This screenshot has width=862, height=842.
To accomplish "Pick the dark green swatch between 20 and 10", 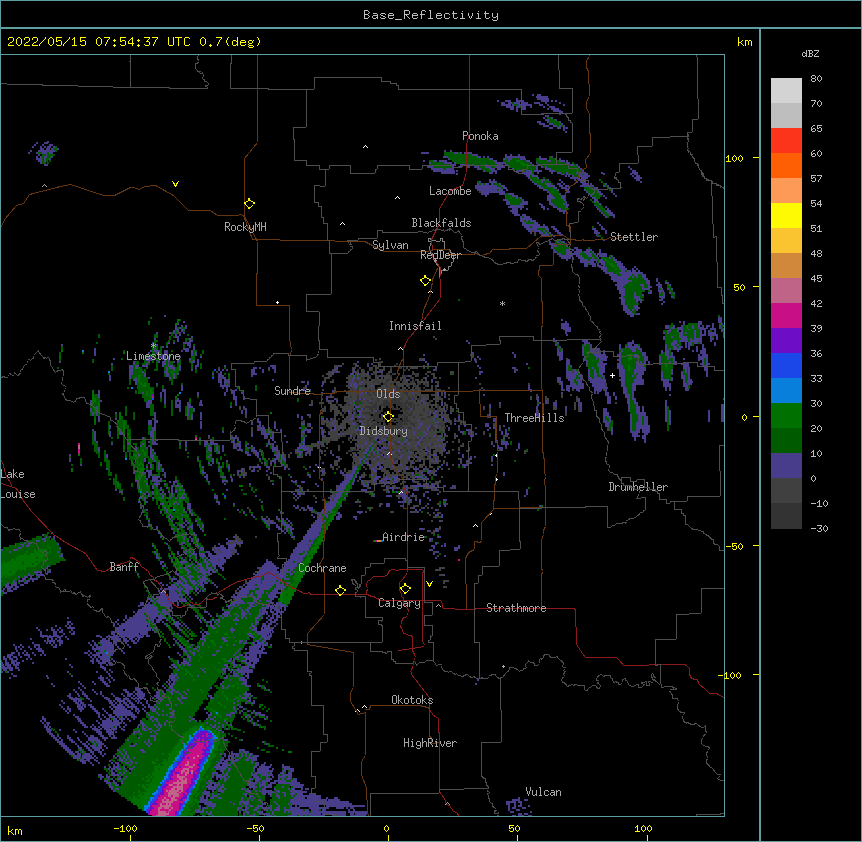I will (x=786, y=440).
